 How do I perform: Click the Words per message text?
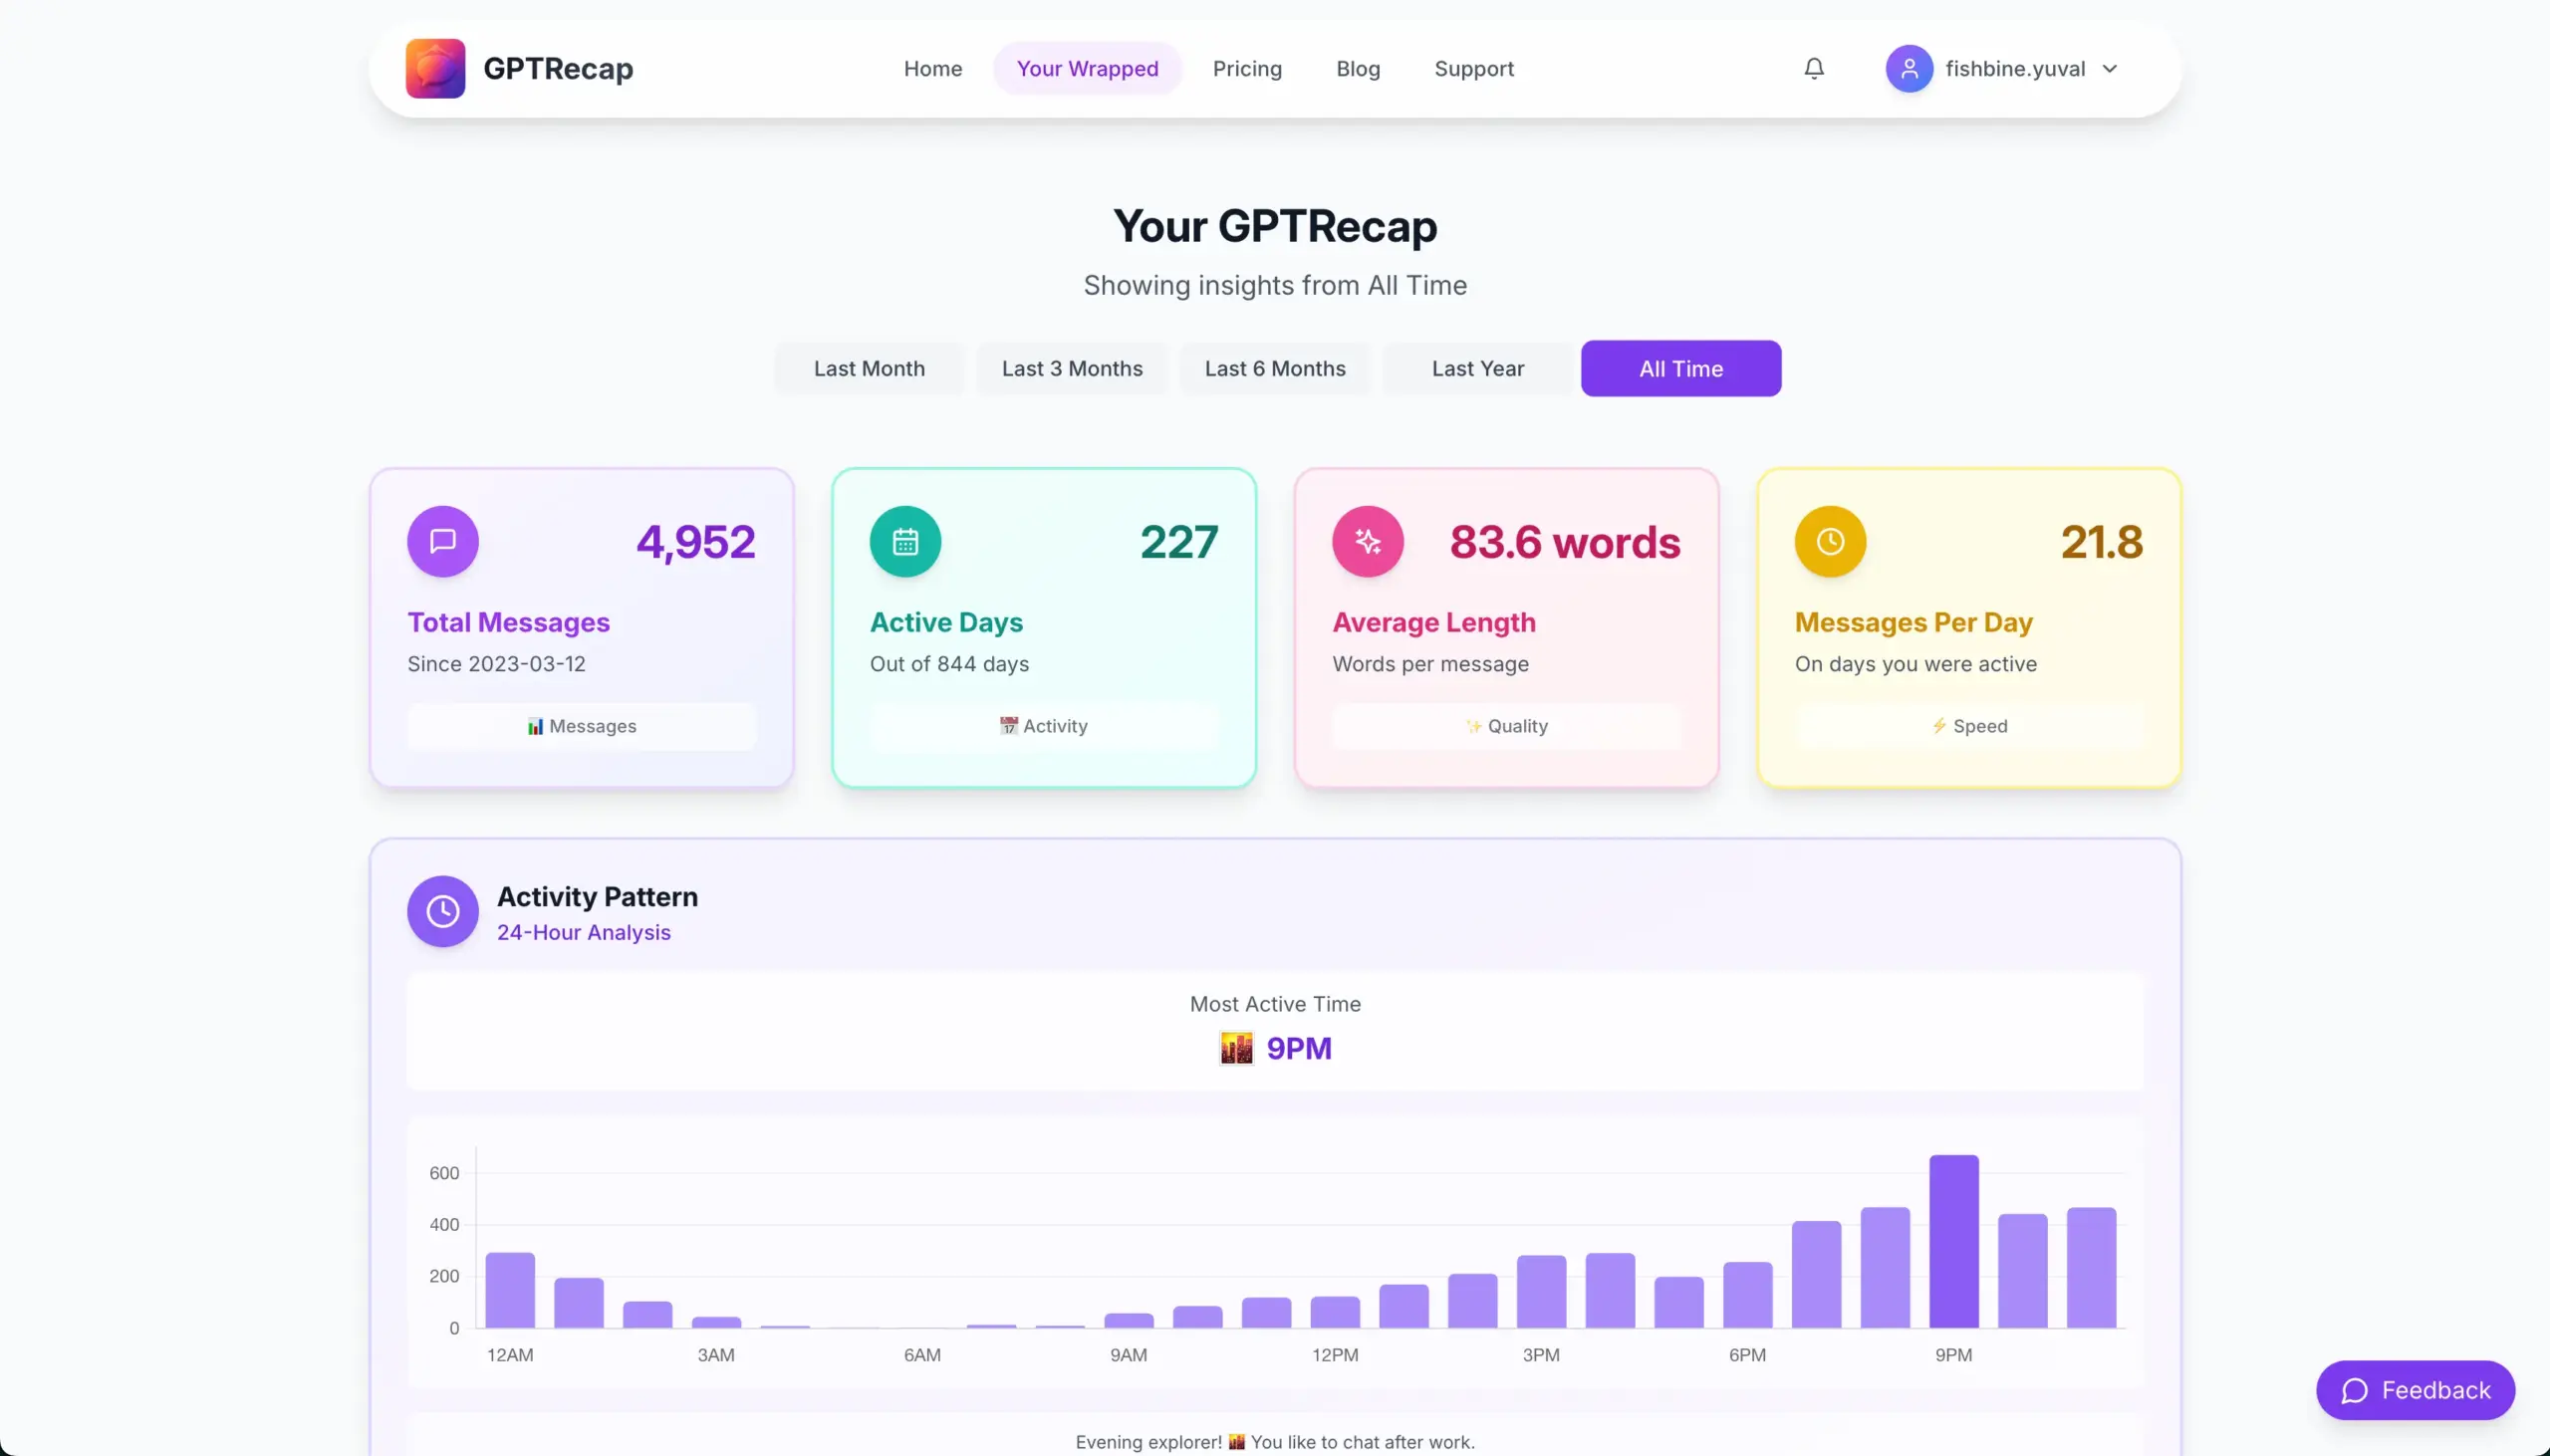[x=1430, y=664]
